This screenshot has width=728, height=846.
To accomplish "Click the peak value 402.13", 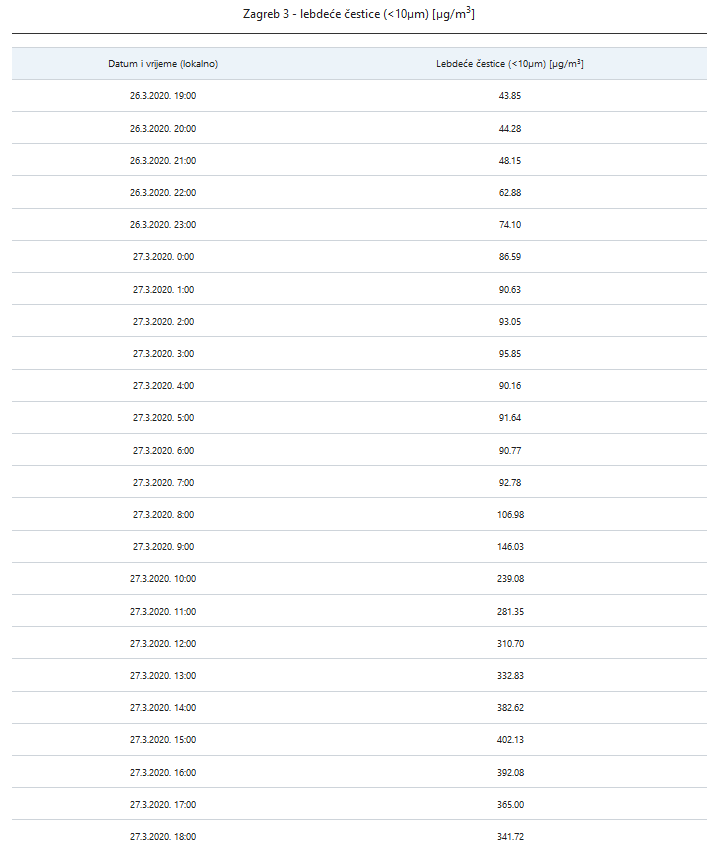I will coord(510,740).
